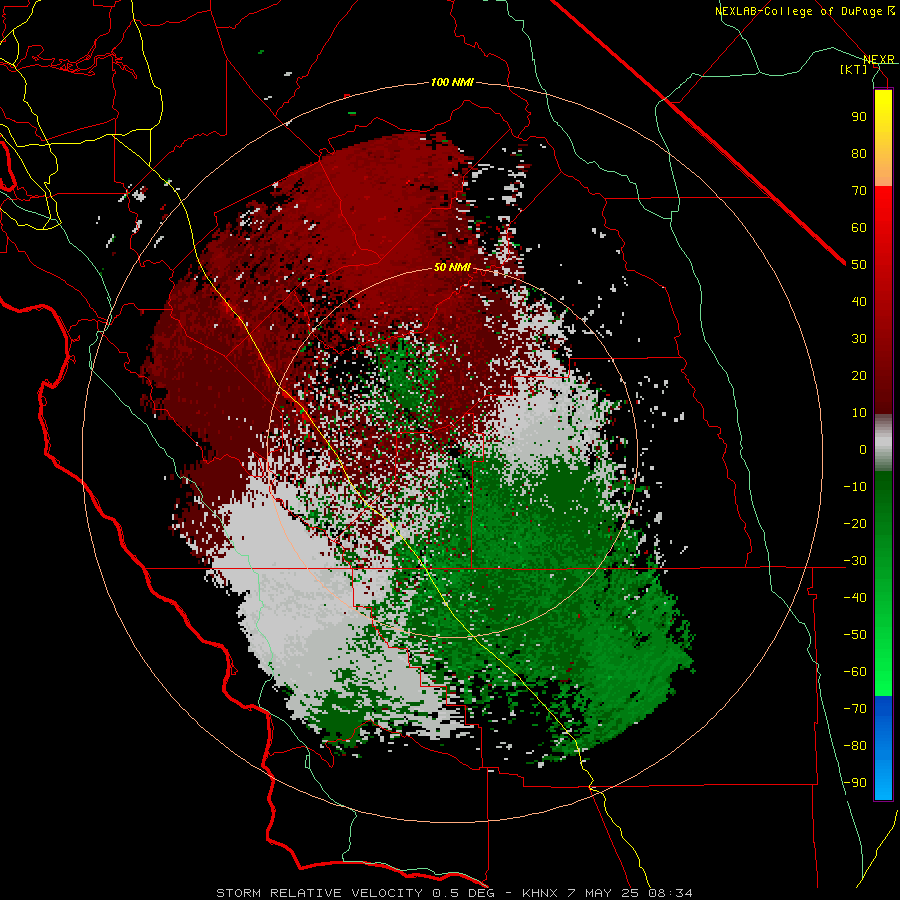Click the "[KT]" units label
900x900 pixels.
tap(854, 69)
